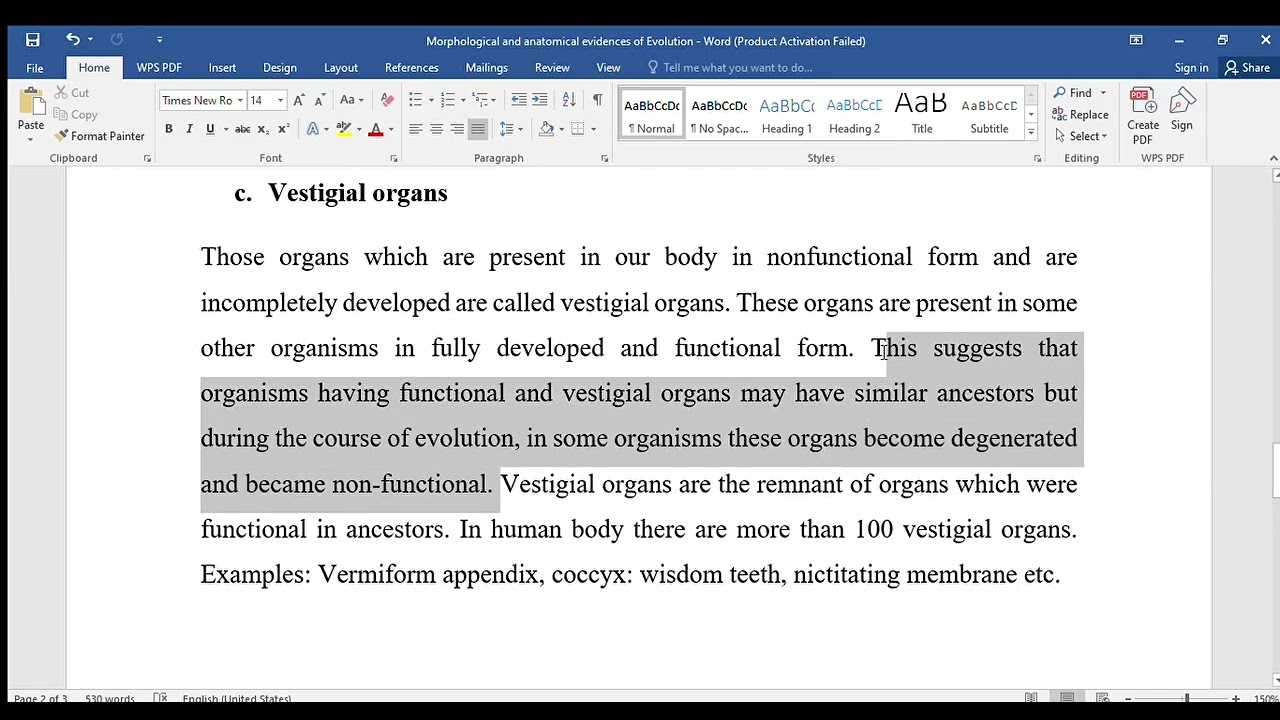Image resolution: width=1280 pixels, height=720 pixels.
Task: Open the Change Case menu
Action: pyautogui.click(x=351, y=100)
